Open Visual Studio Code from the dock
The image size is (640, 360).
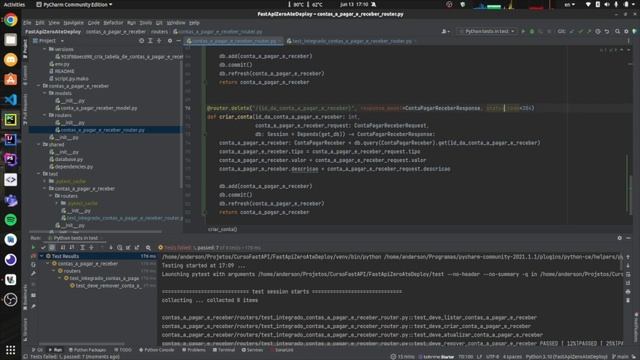point(11,100)
